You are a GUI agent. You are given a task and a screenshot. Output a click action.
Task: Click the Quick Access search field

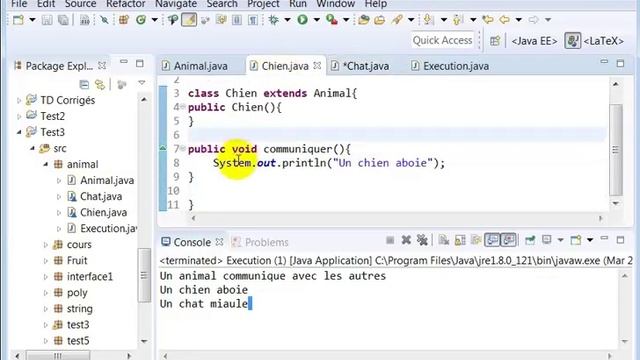coord(442,40)
